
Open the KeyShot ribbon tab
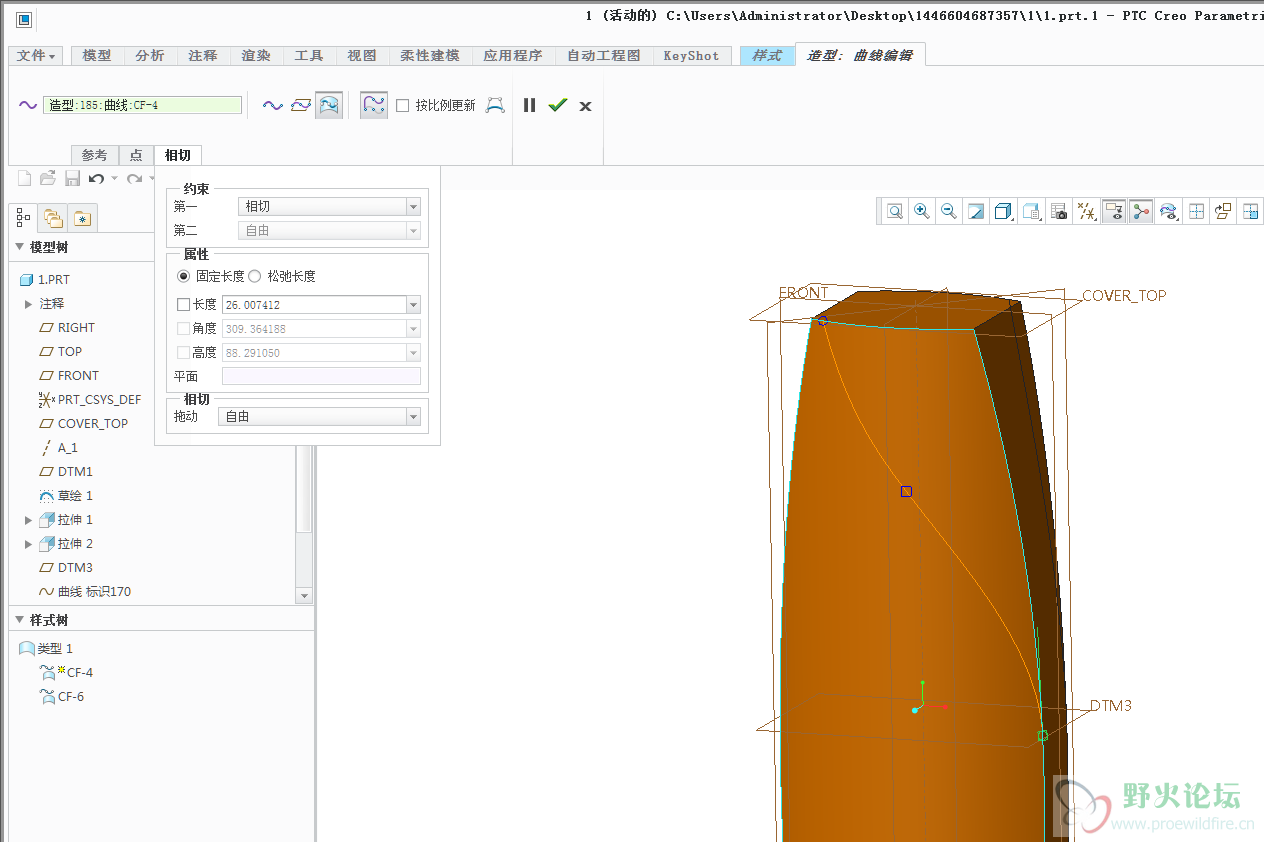coord(691,56)
